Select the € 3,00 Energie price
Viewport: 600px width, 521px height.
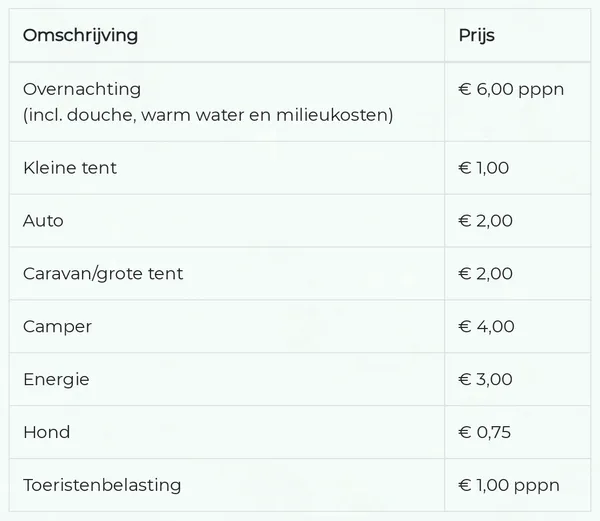tap(485, 380)
